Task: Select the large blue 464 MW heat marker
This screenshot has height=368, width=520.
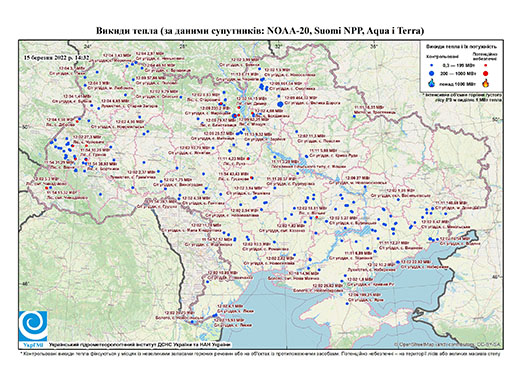Action: click(x=280, y=104)
